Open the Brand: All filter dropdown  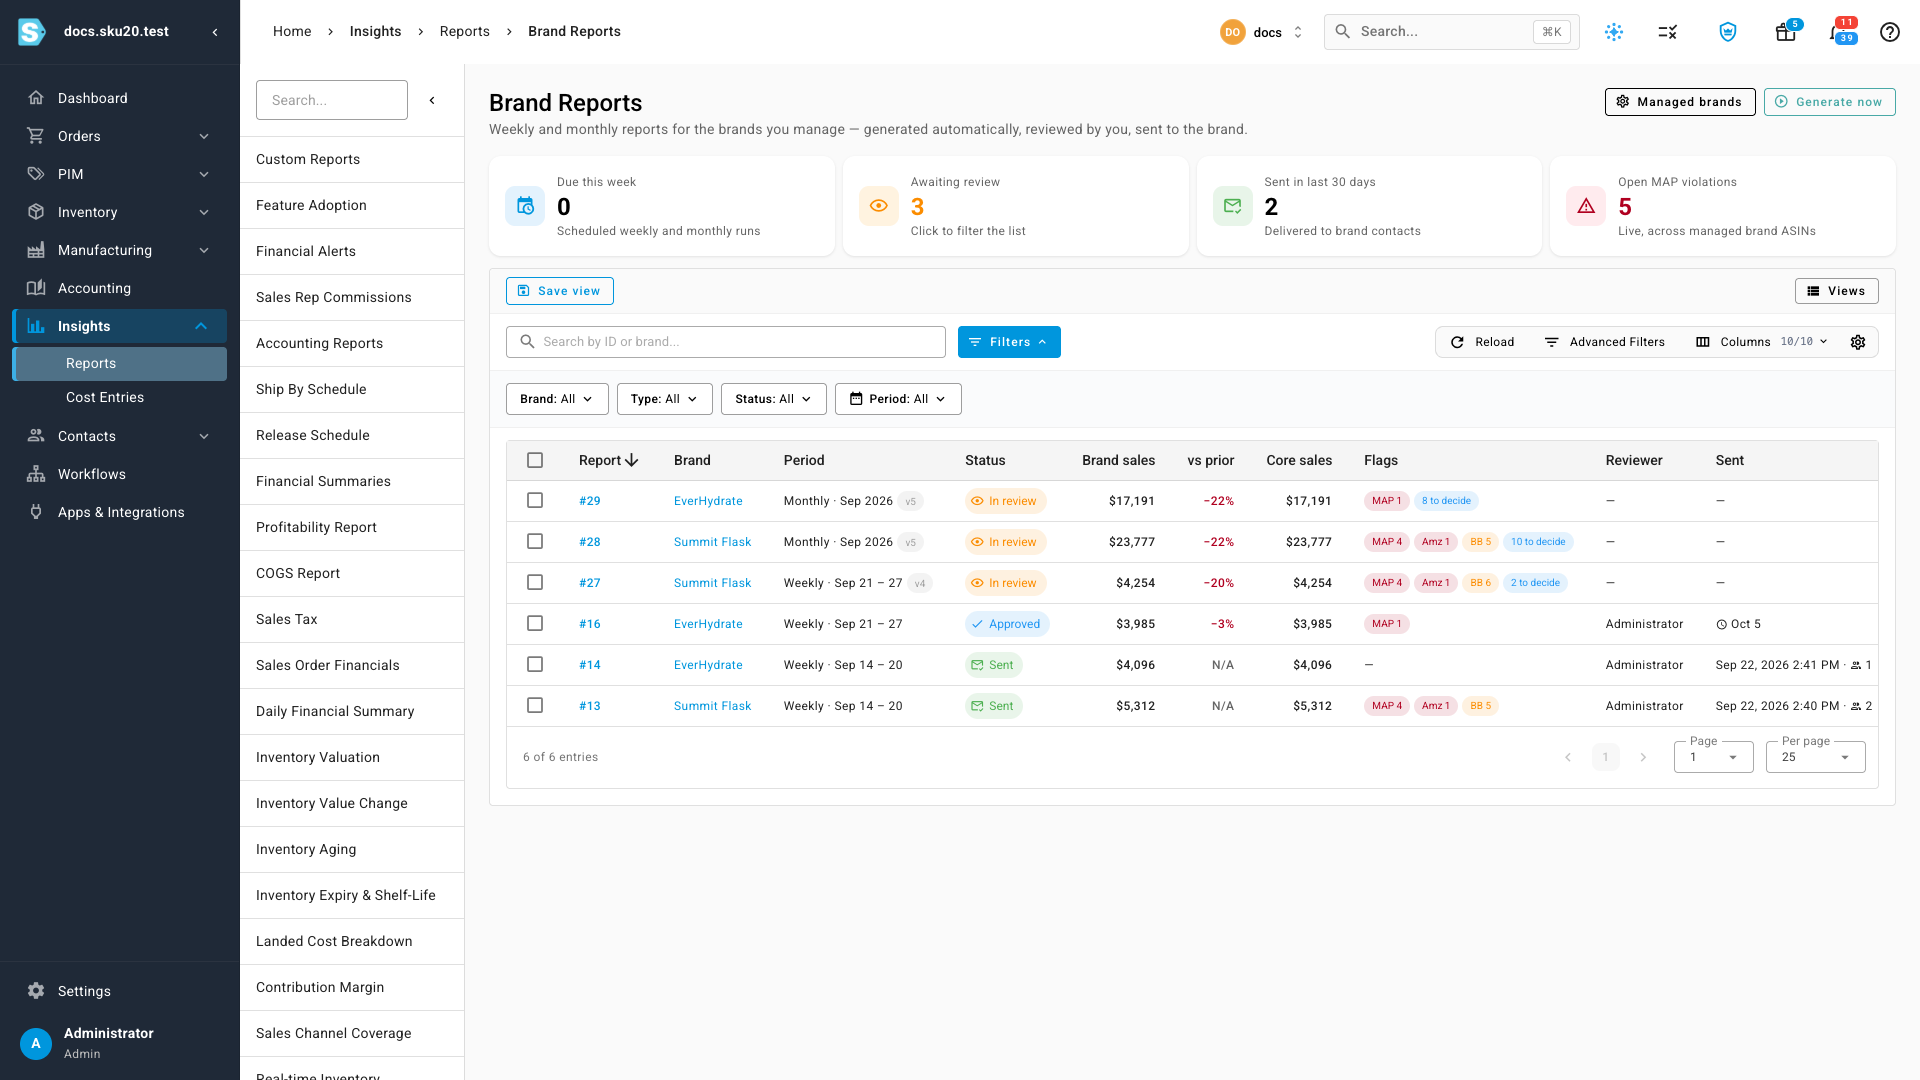pyautogui.click(x=557, y=399)
